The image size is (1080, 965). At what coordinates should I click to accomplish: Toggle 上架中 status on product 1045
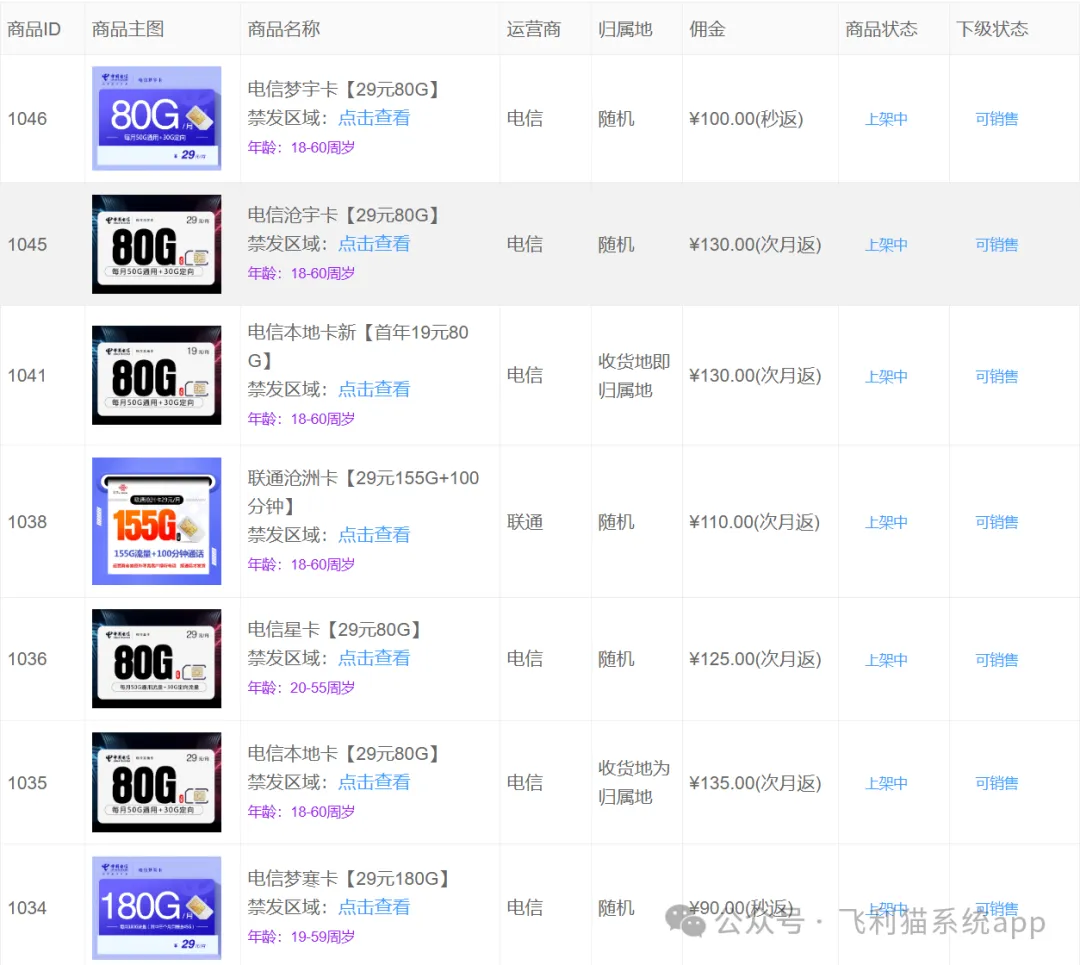pyautogui.click(x=886, y=245)
